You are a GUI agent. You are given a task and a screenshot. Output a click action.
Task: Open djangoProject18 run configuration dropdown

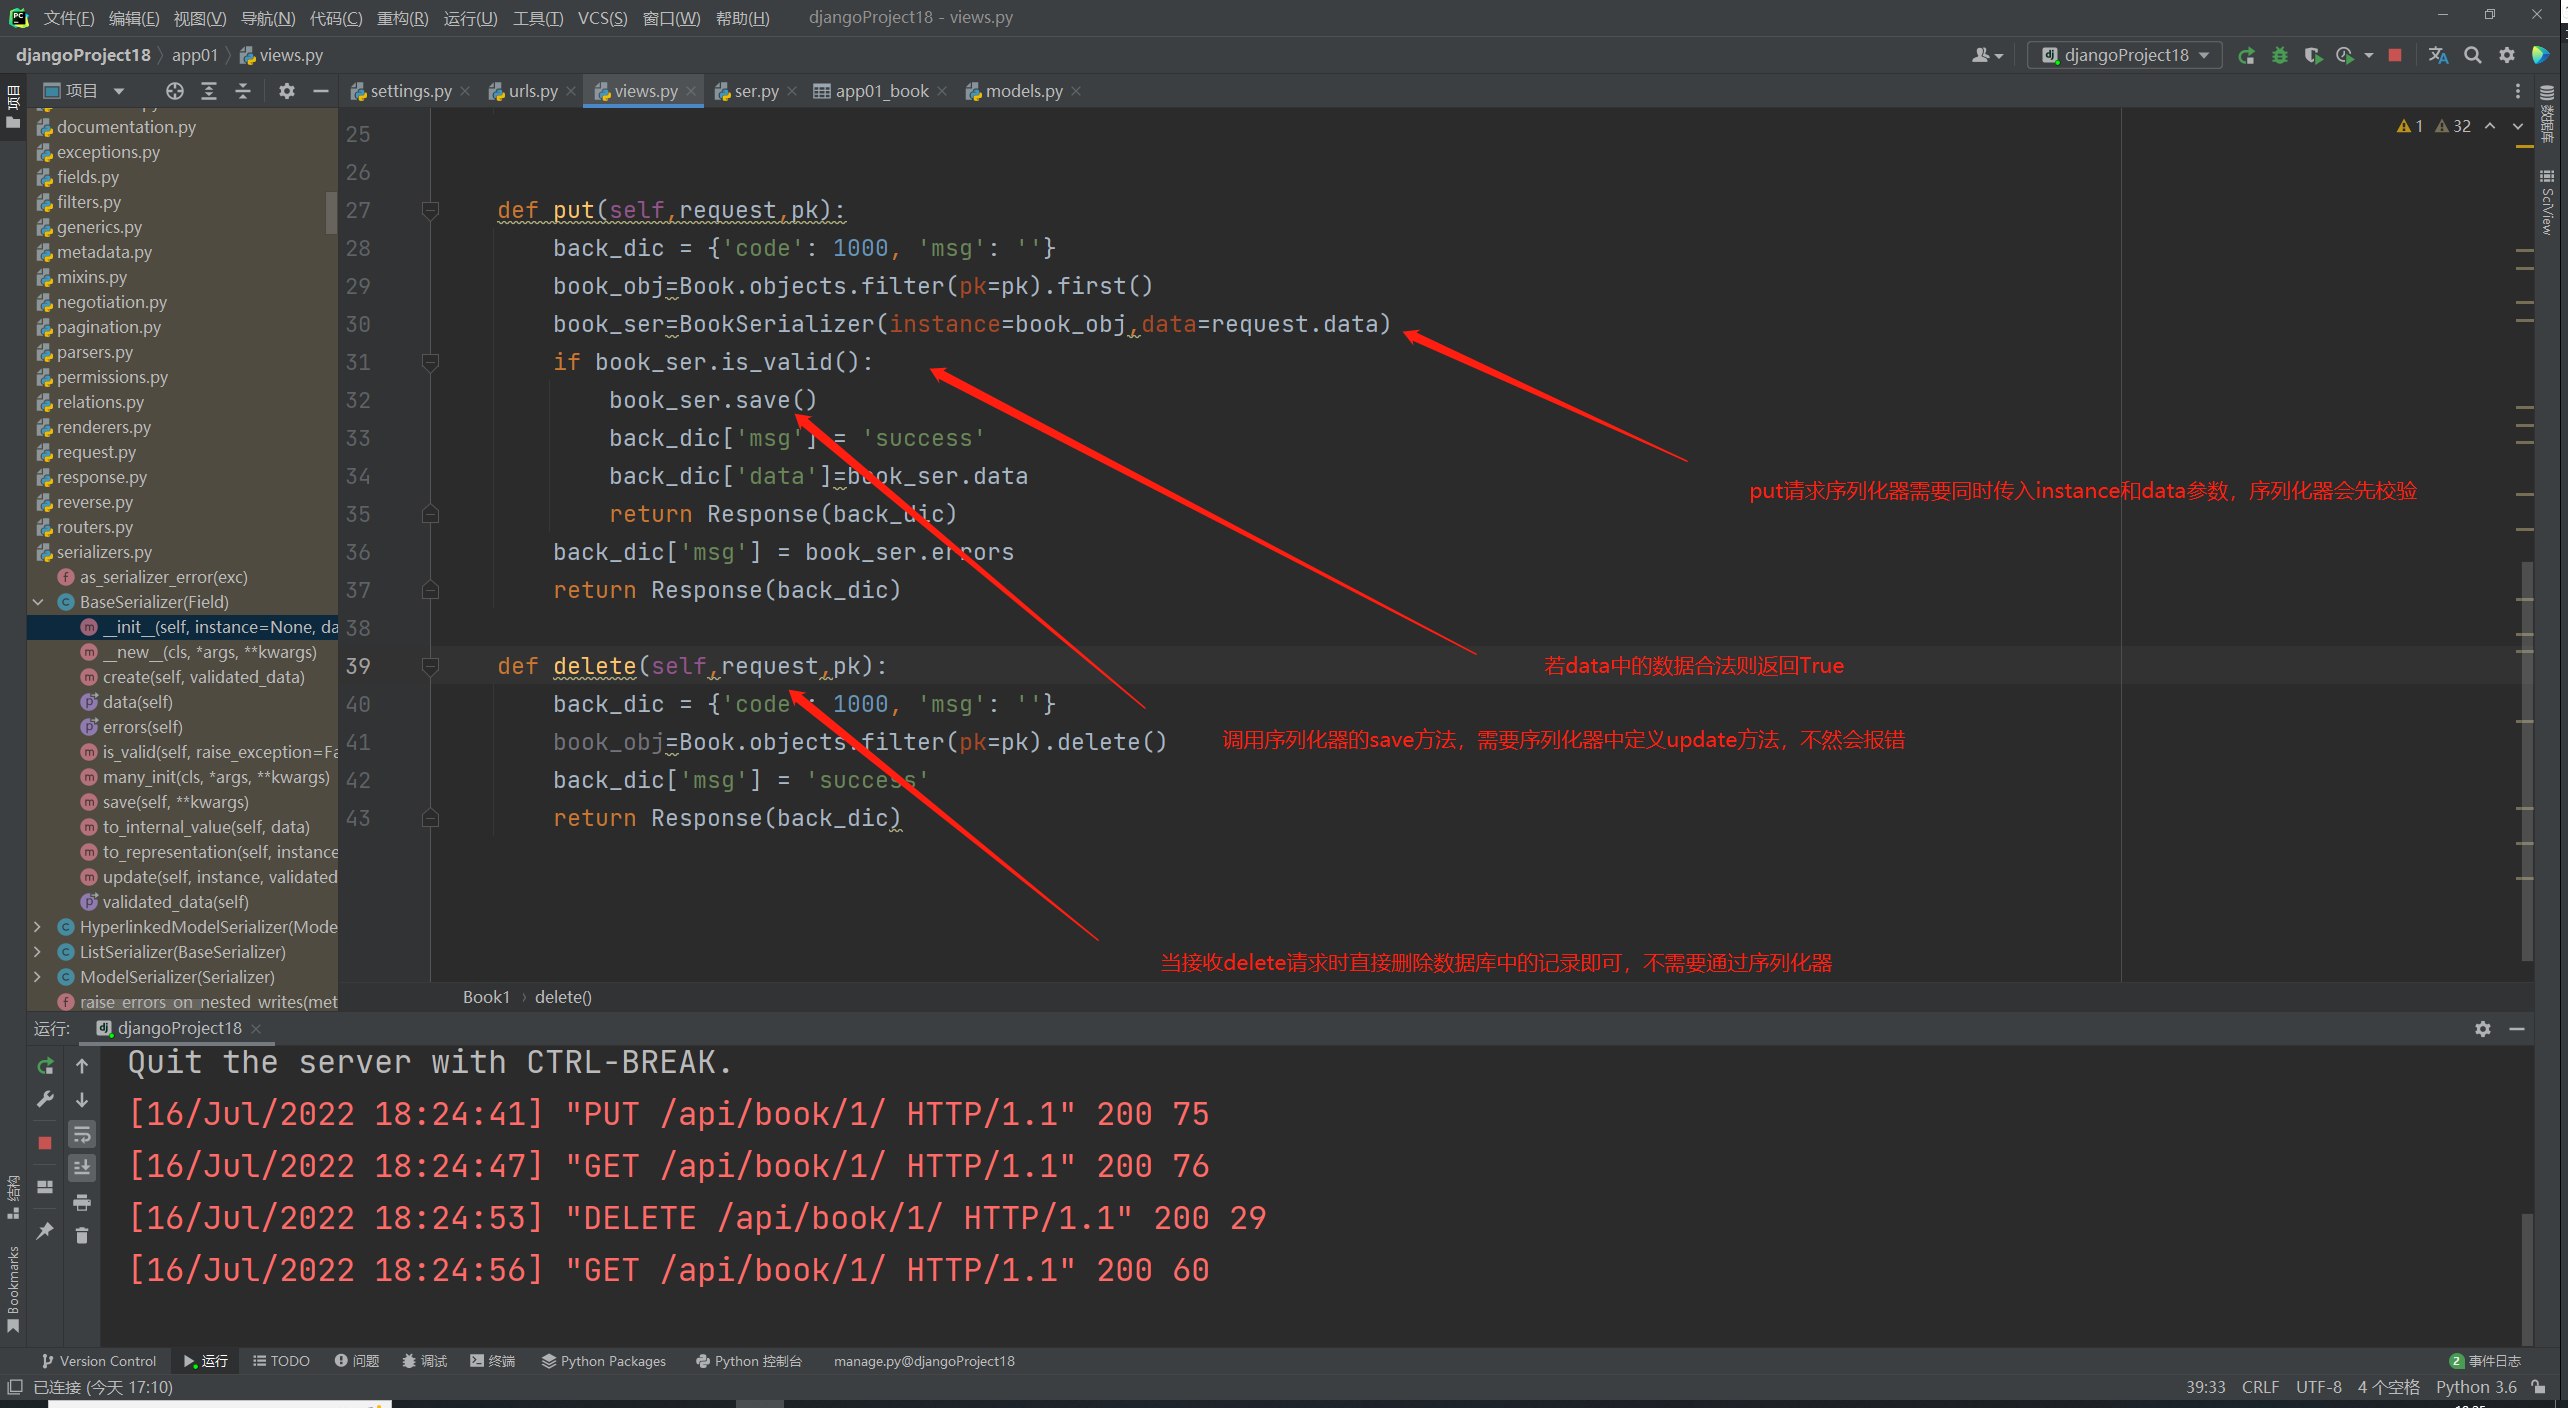[x=2125, y=56]
